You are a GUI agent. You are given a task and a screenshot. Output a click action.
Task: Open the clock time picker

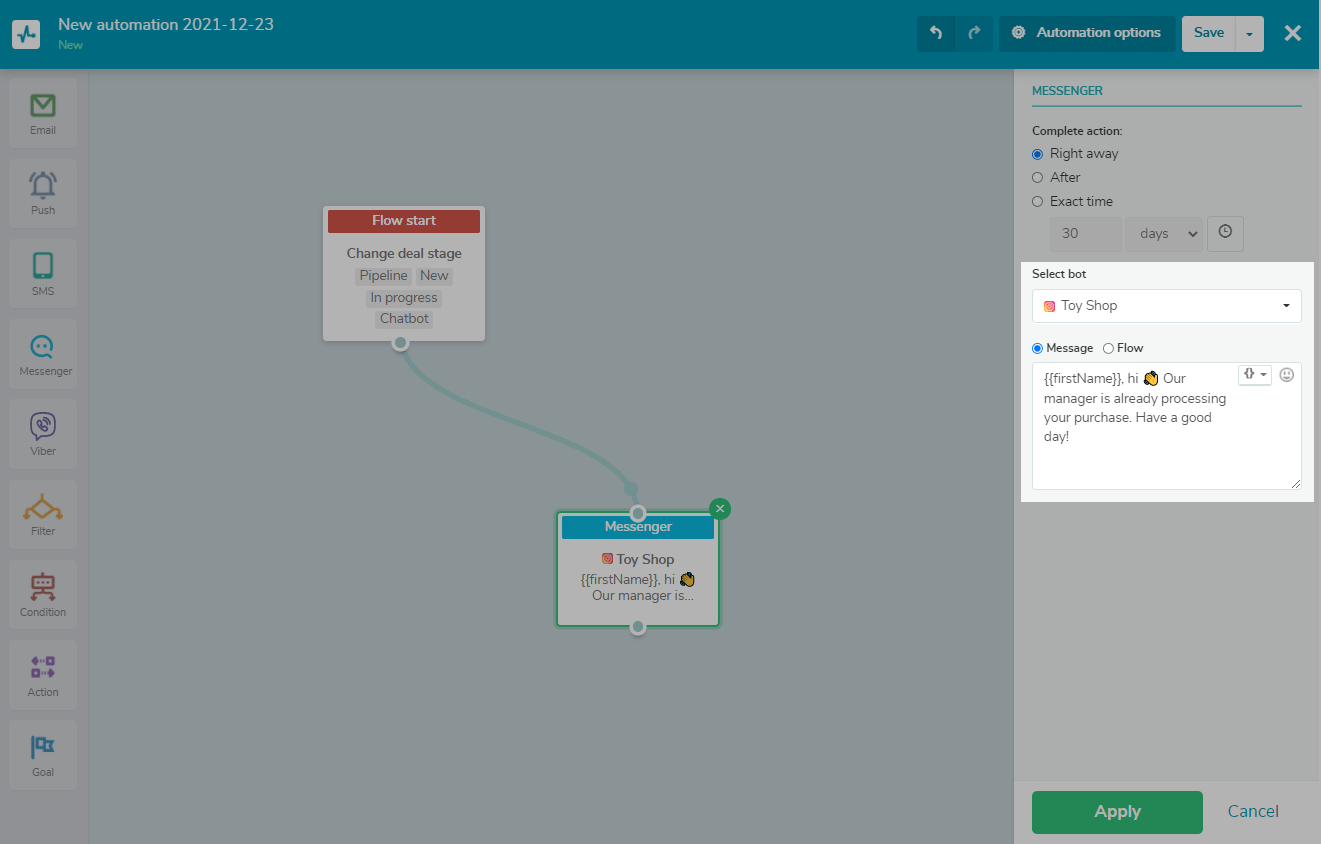coord(1225,233)
